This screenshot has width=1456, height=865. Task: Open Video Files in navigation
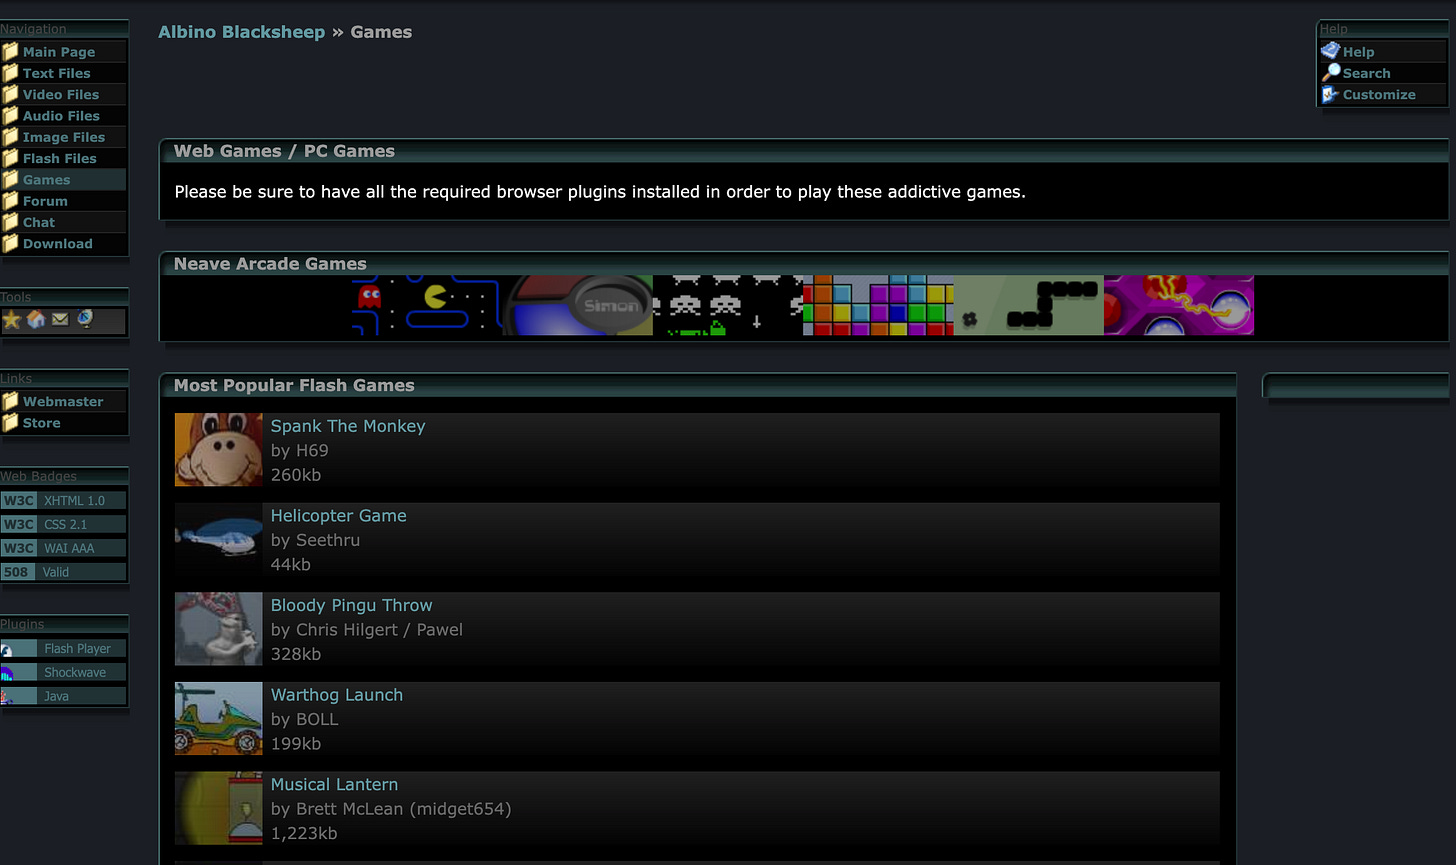click(x=63, y=94)
